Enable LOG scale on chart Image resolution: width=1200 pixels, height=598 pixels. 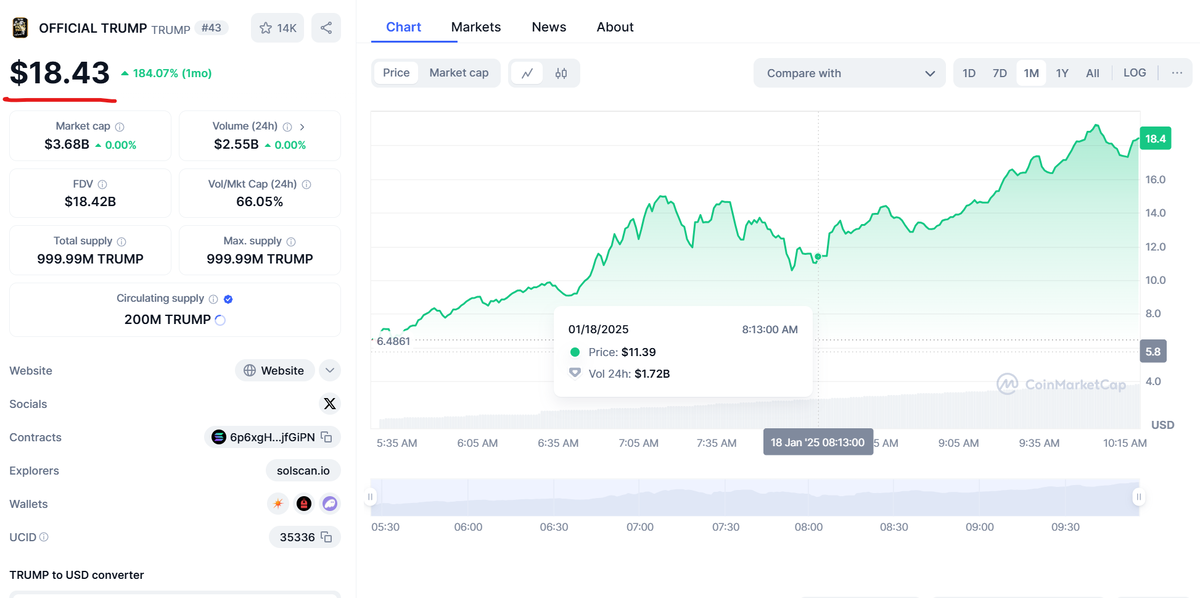coord(1134,73)
